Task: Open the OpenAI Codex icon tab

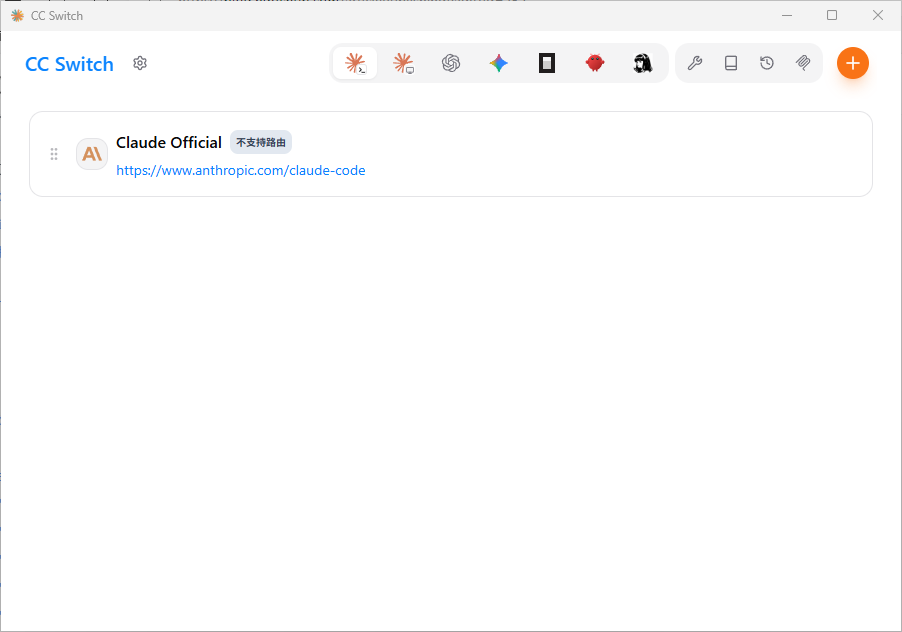Action: (x=451, y=63)
